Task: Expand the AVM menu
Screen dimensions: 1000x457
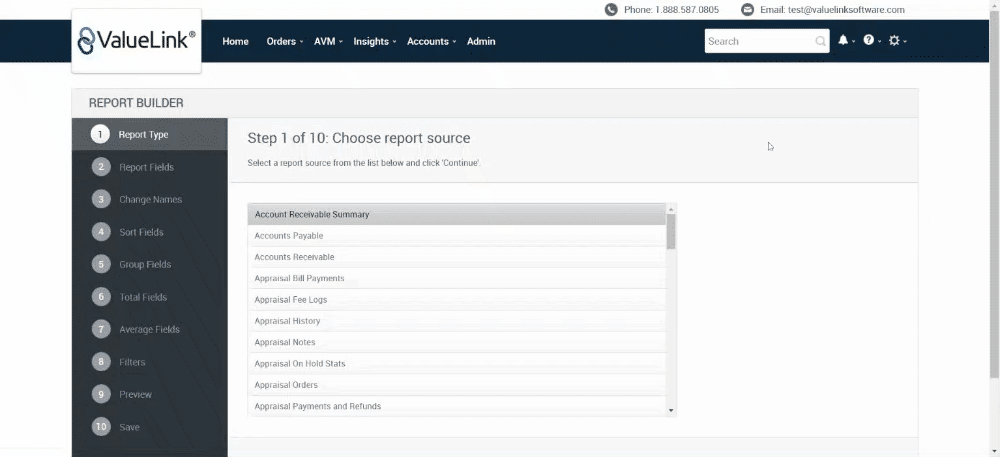Action: 328,41
